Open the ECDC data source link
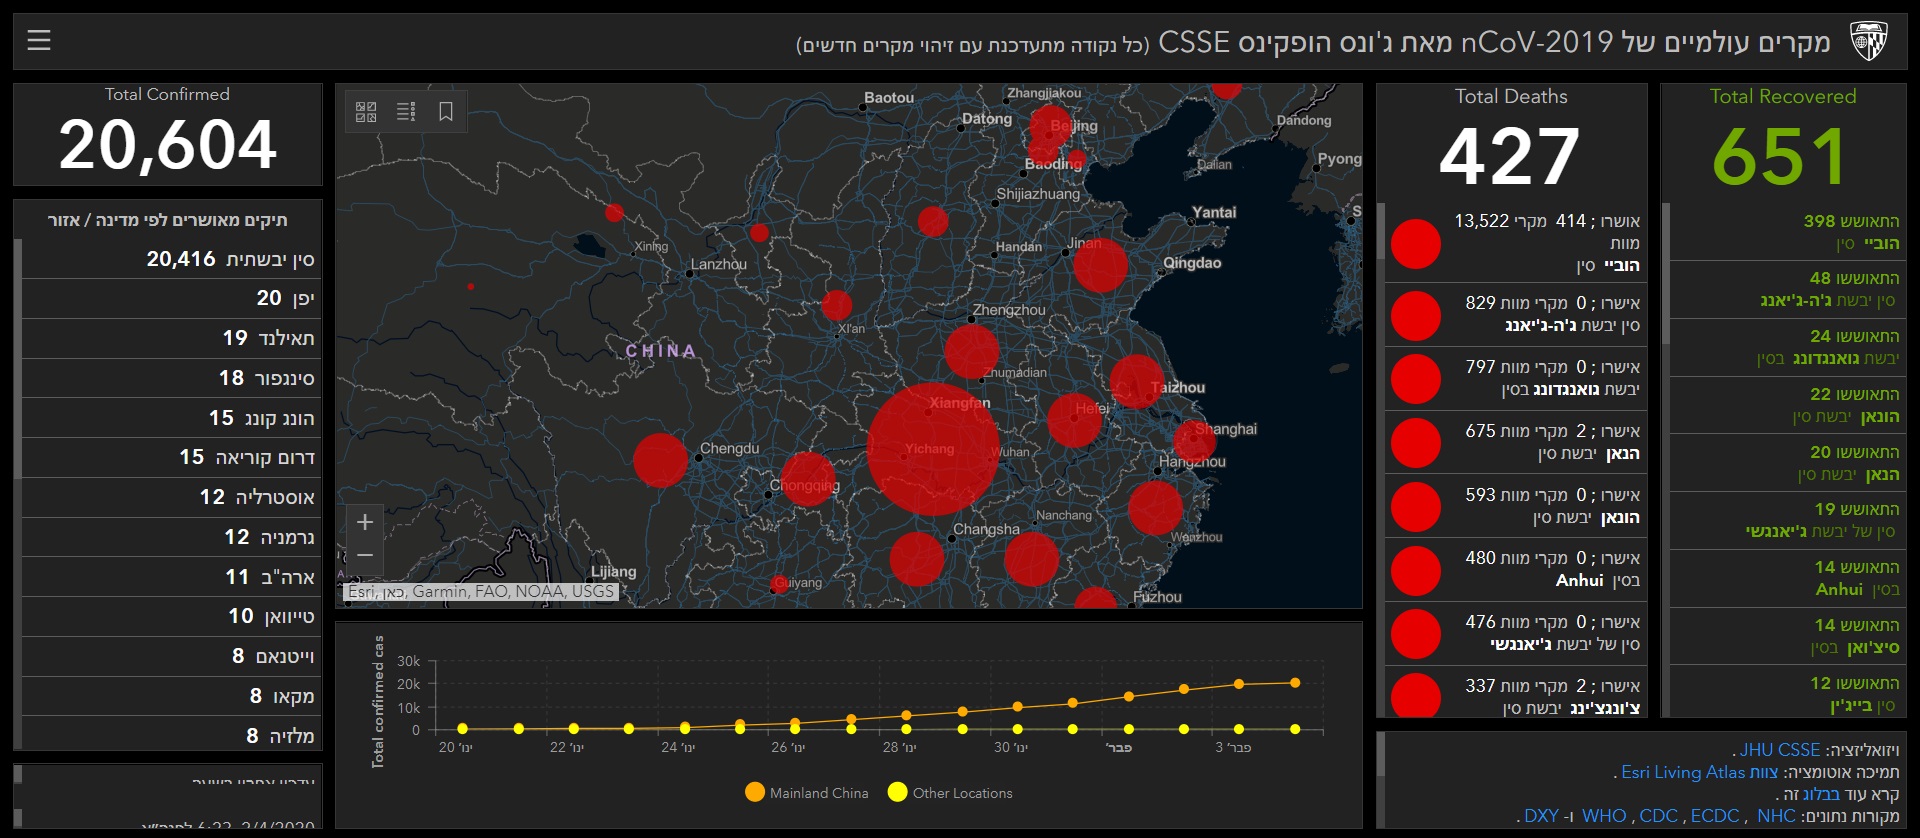Viewport: 1920px width, 838px height. coord(1715,816)
